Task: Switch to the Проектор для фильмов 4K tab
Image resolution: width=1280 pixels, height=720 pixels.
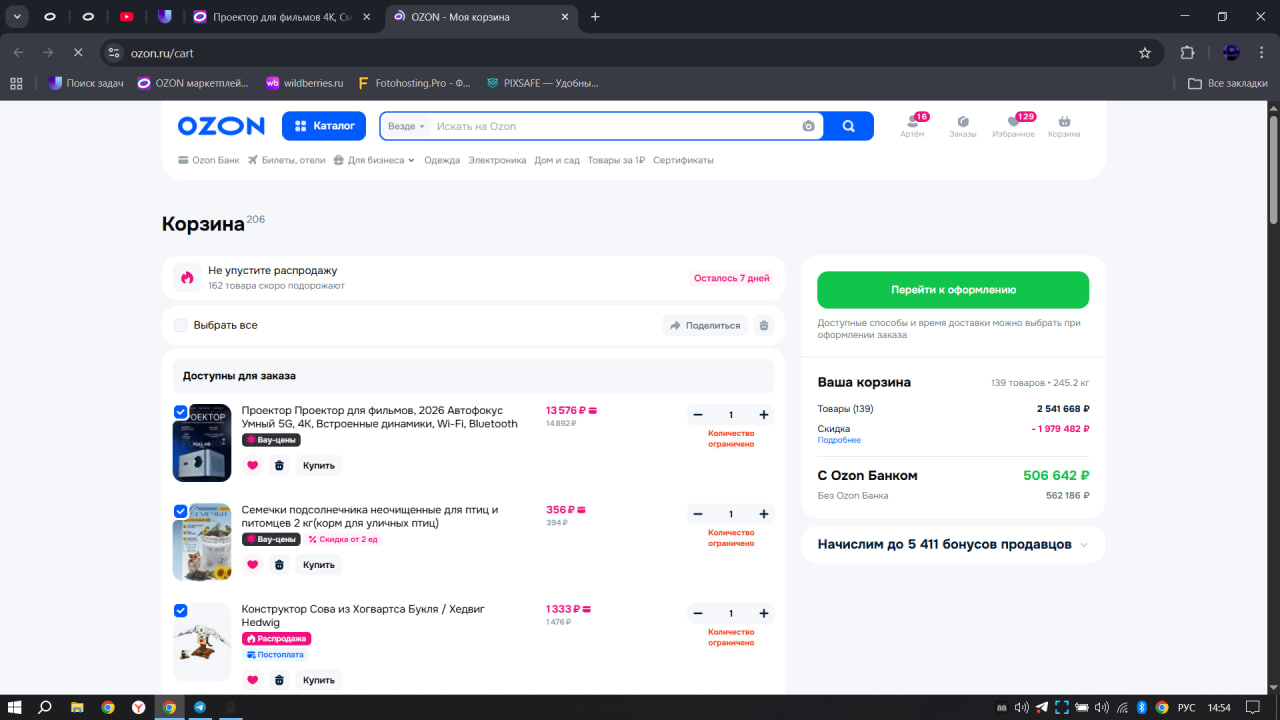Action: [283, 17]
